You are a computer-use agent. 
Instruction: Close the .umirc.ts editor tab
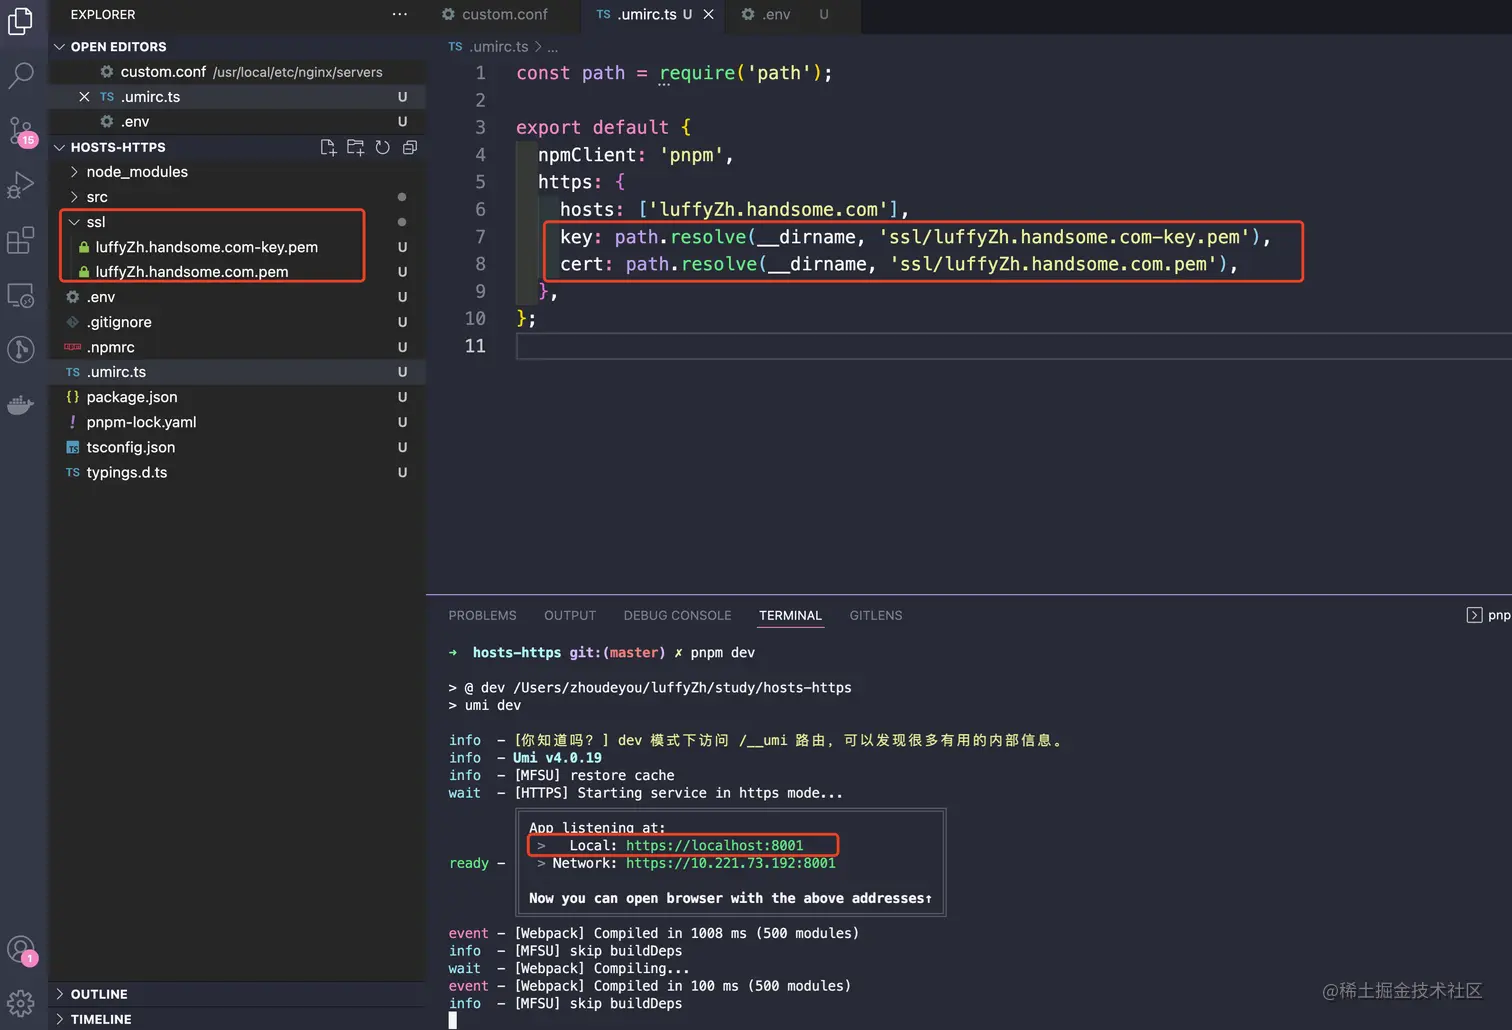[708, 14]
